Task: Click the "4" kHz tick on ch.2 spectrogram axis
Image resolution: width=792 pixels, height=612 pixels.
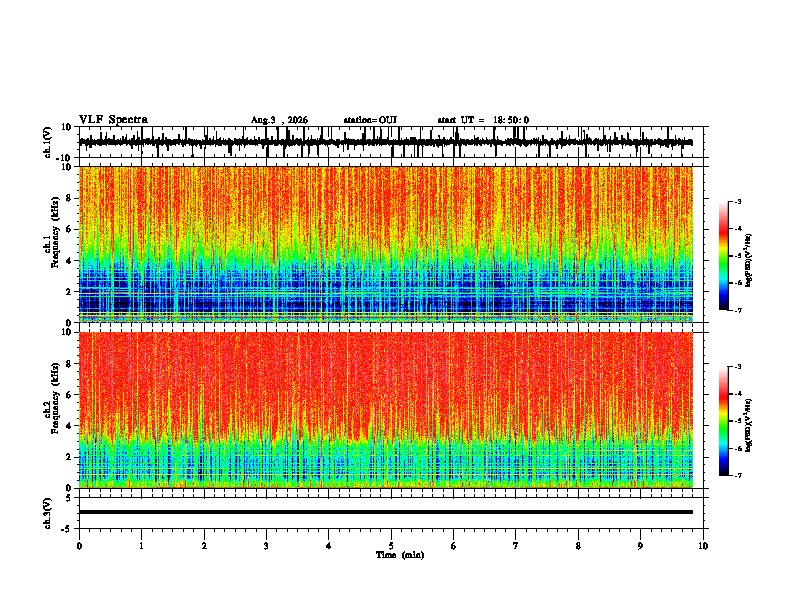Action: (x=69, y=426)
